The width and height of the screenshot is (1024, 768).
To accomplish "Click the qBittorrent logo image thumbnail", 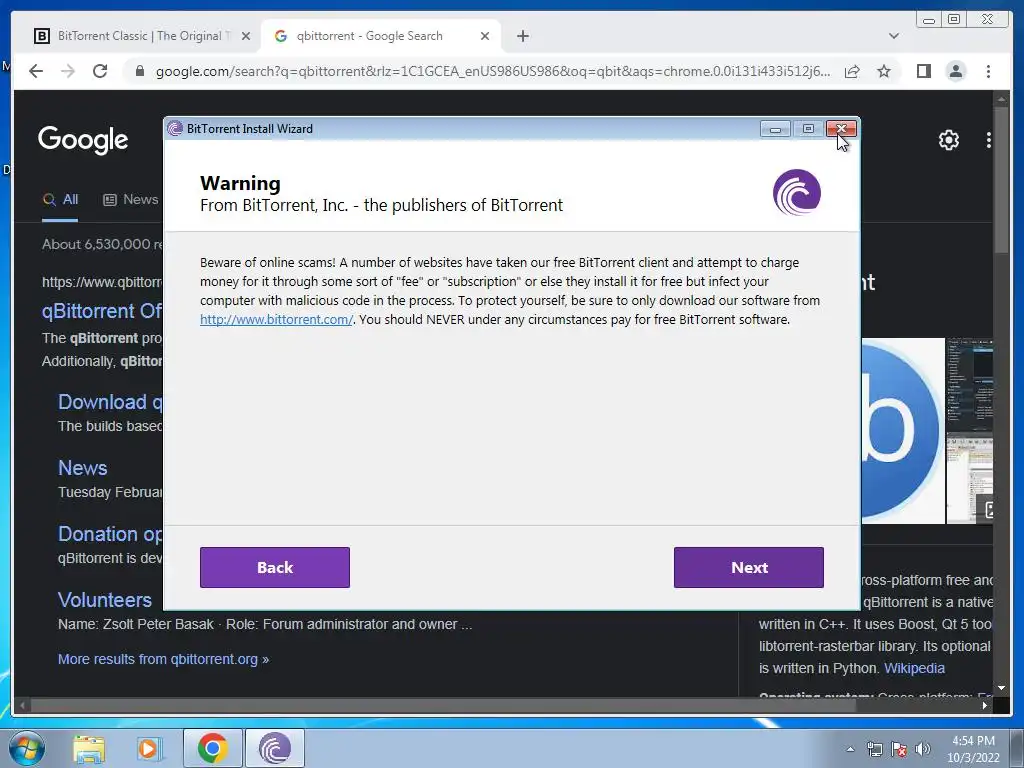I will point(903,431).
